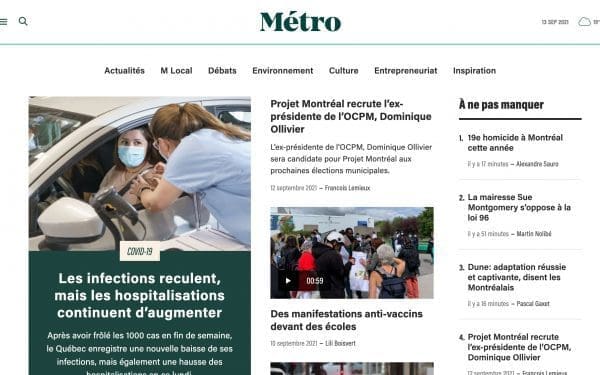Click 12 septembre 2021 byline François Lemieux

pyautogui.click(x=320, y=188)
